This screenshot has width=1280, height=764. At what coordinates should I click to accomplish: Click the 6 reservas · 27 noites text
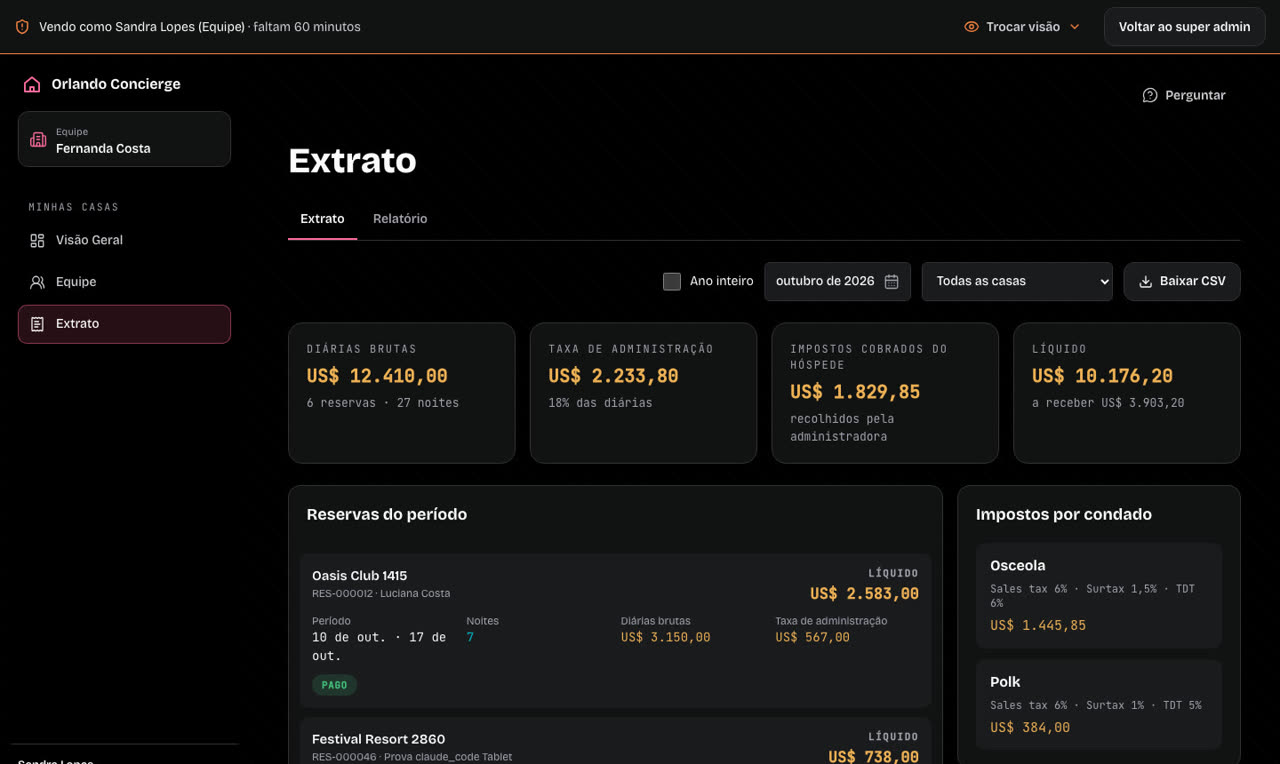coord(383,403)
